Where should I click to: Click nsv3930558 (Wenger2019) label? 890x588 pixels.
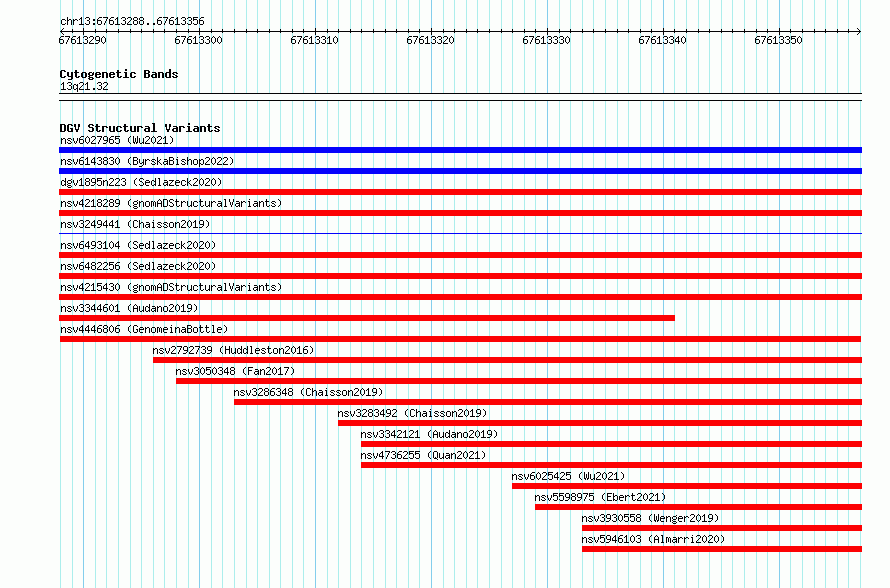650,518
